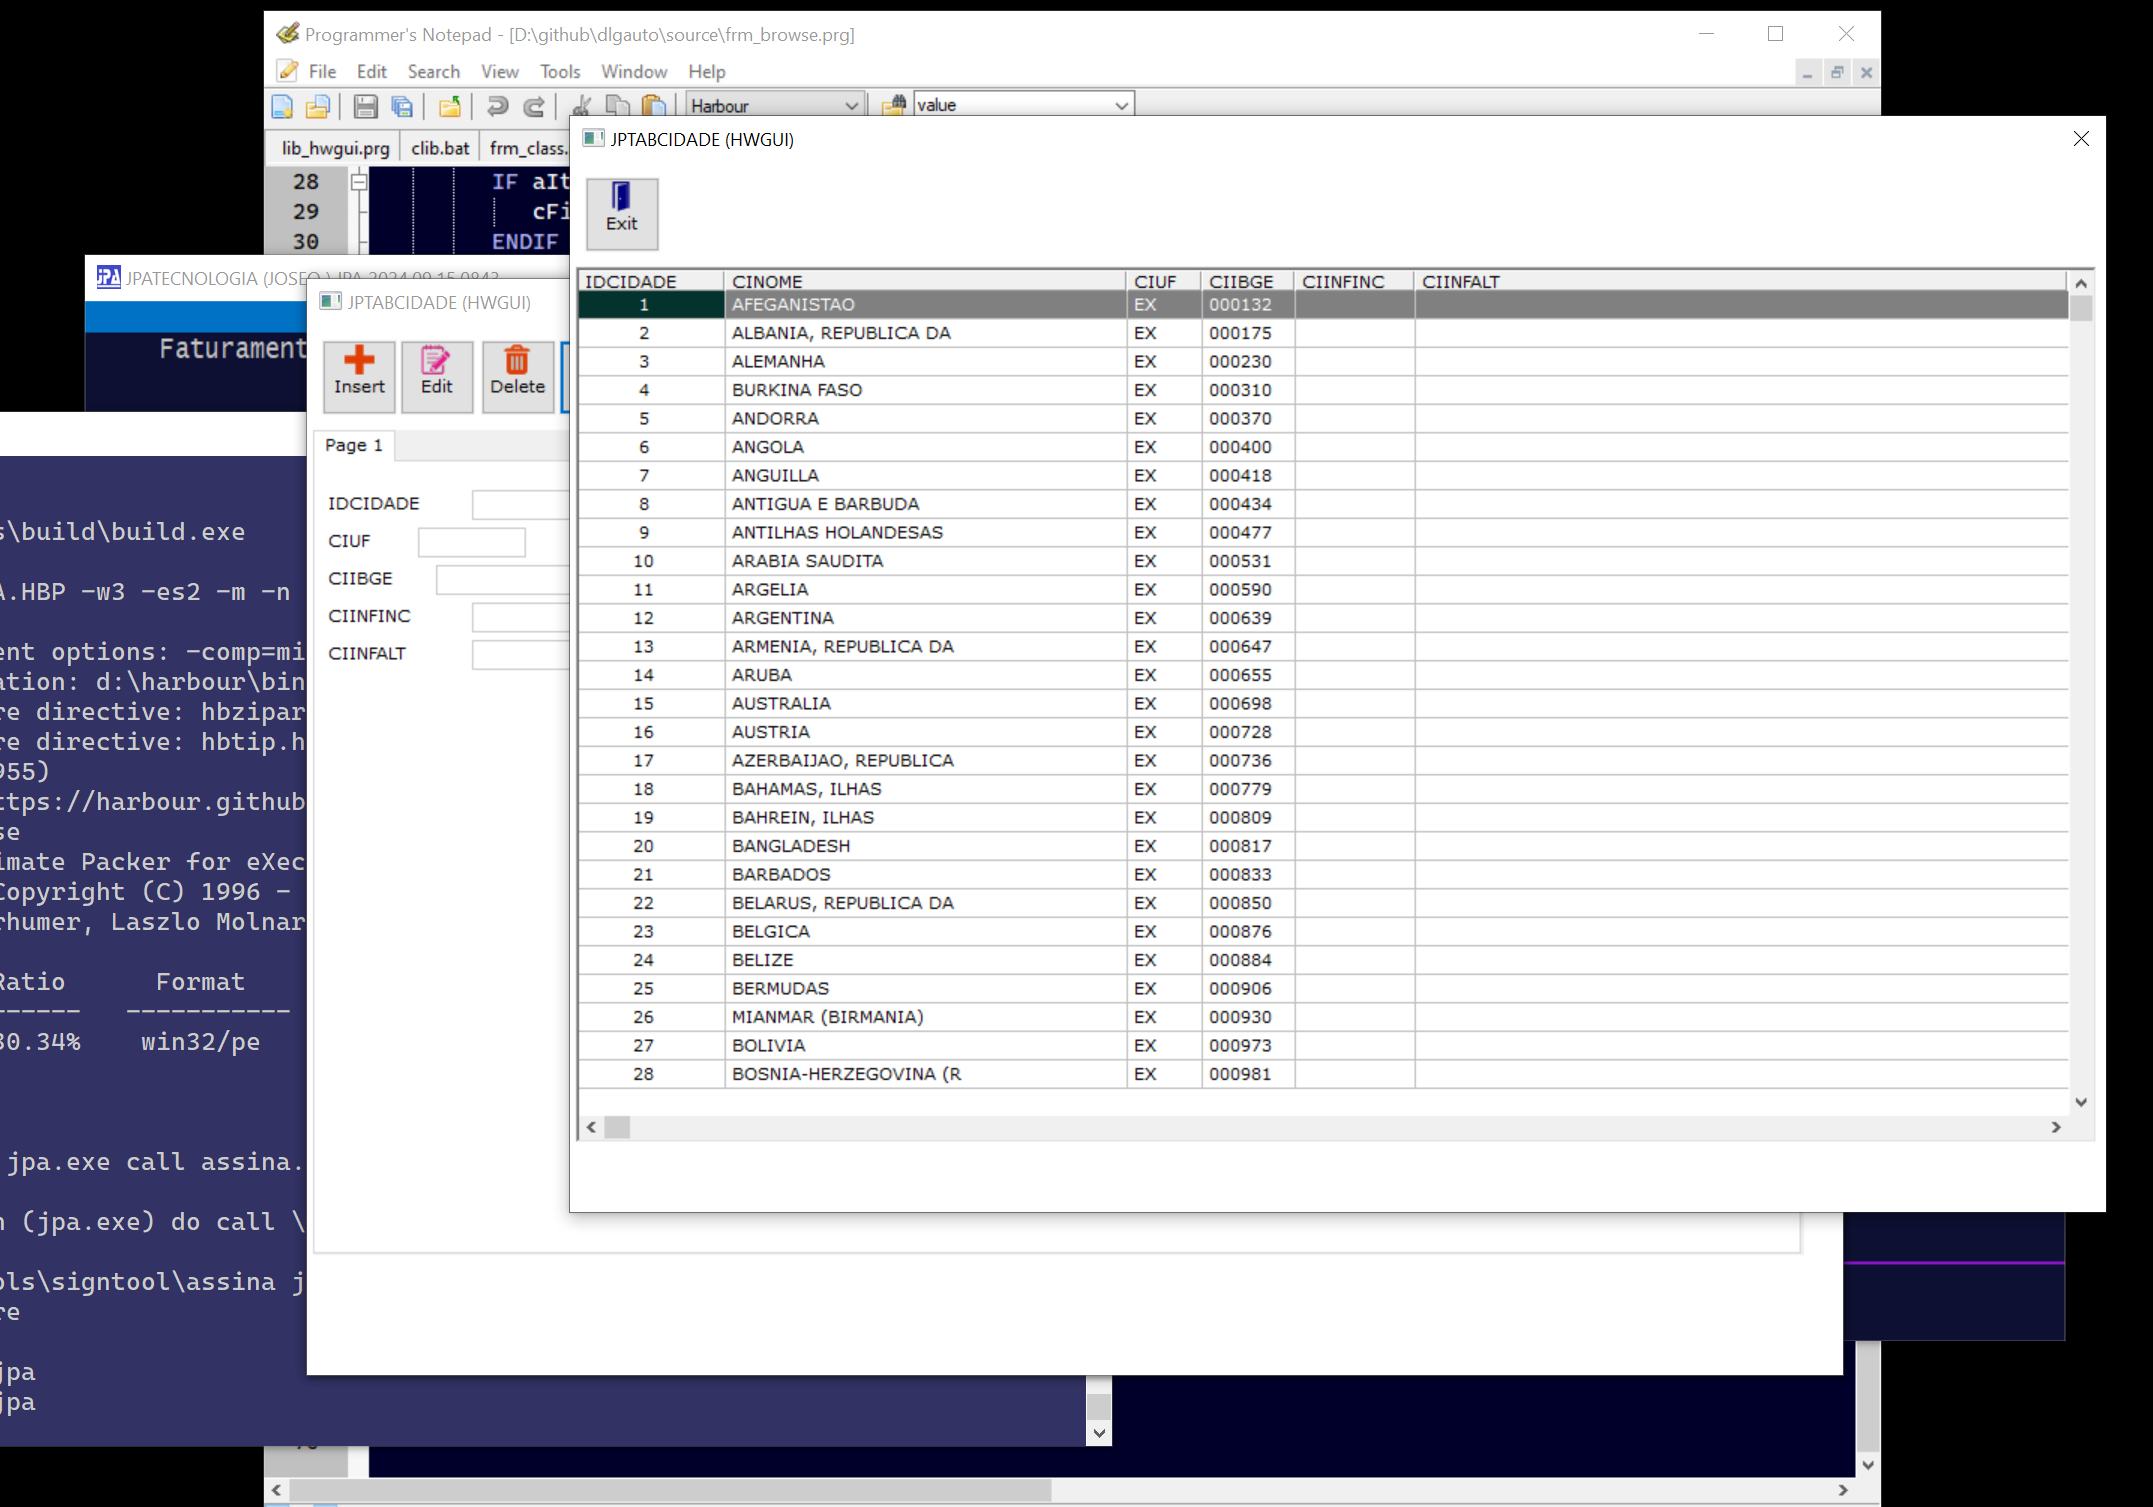Click the Save floppy disk icon
2153x1507 pixels.
(x=365, y=106)
